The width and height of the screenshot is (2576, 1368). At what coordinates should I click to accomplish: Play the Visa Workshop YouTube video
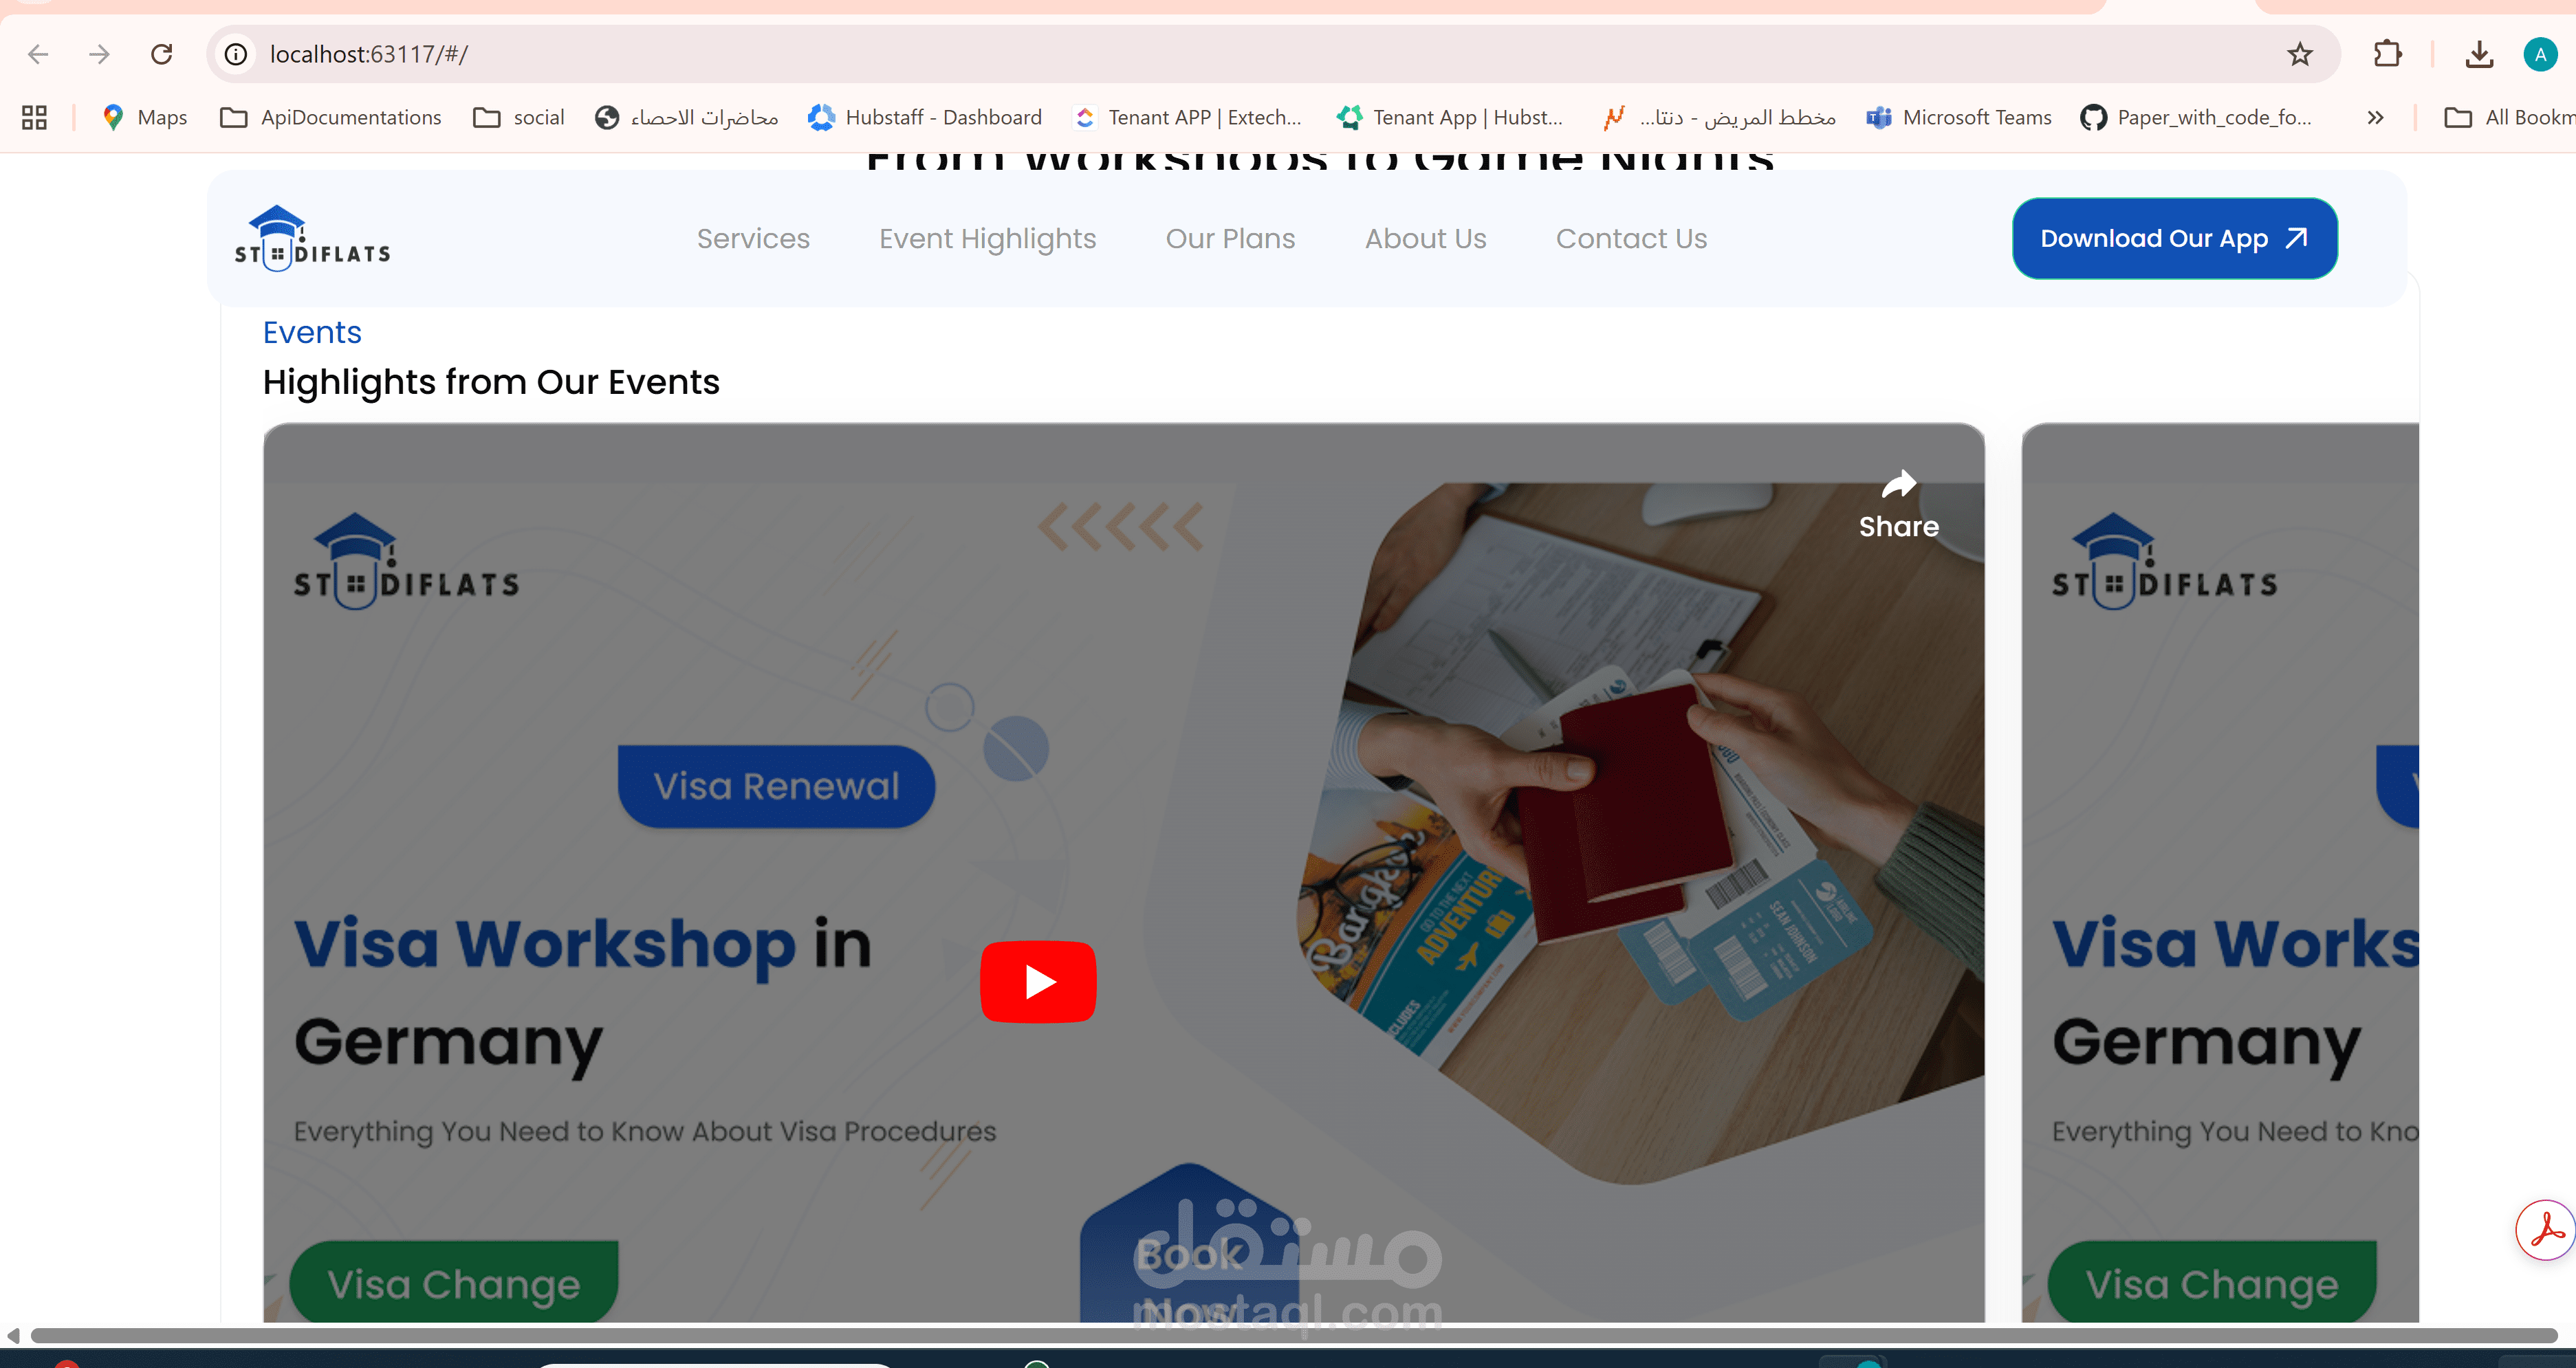1038,982
